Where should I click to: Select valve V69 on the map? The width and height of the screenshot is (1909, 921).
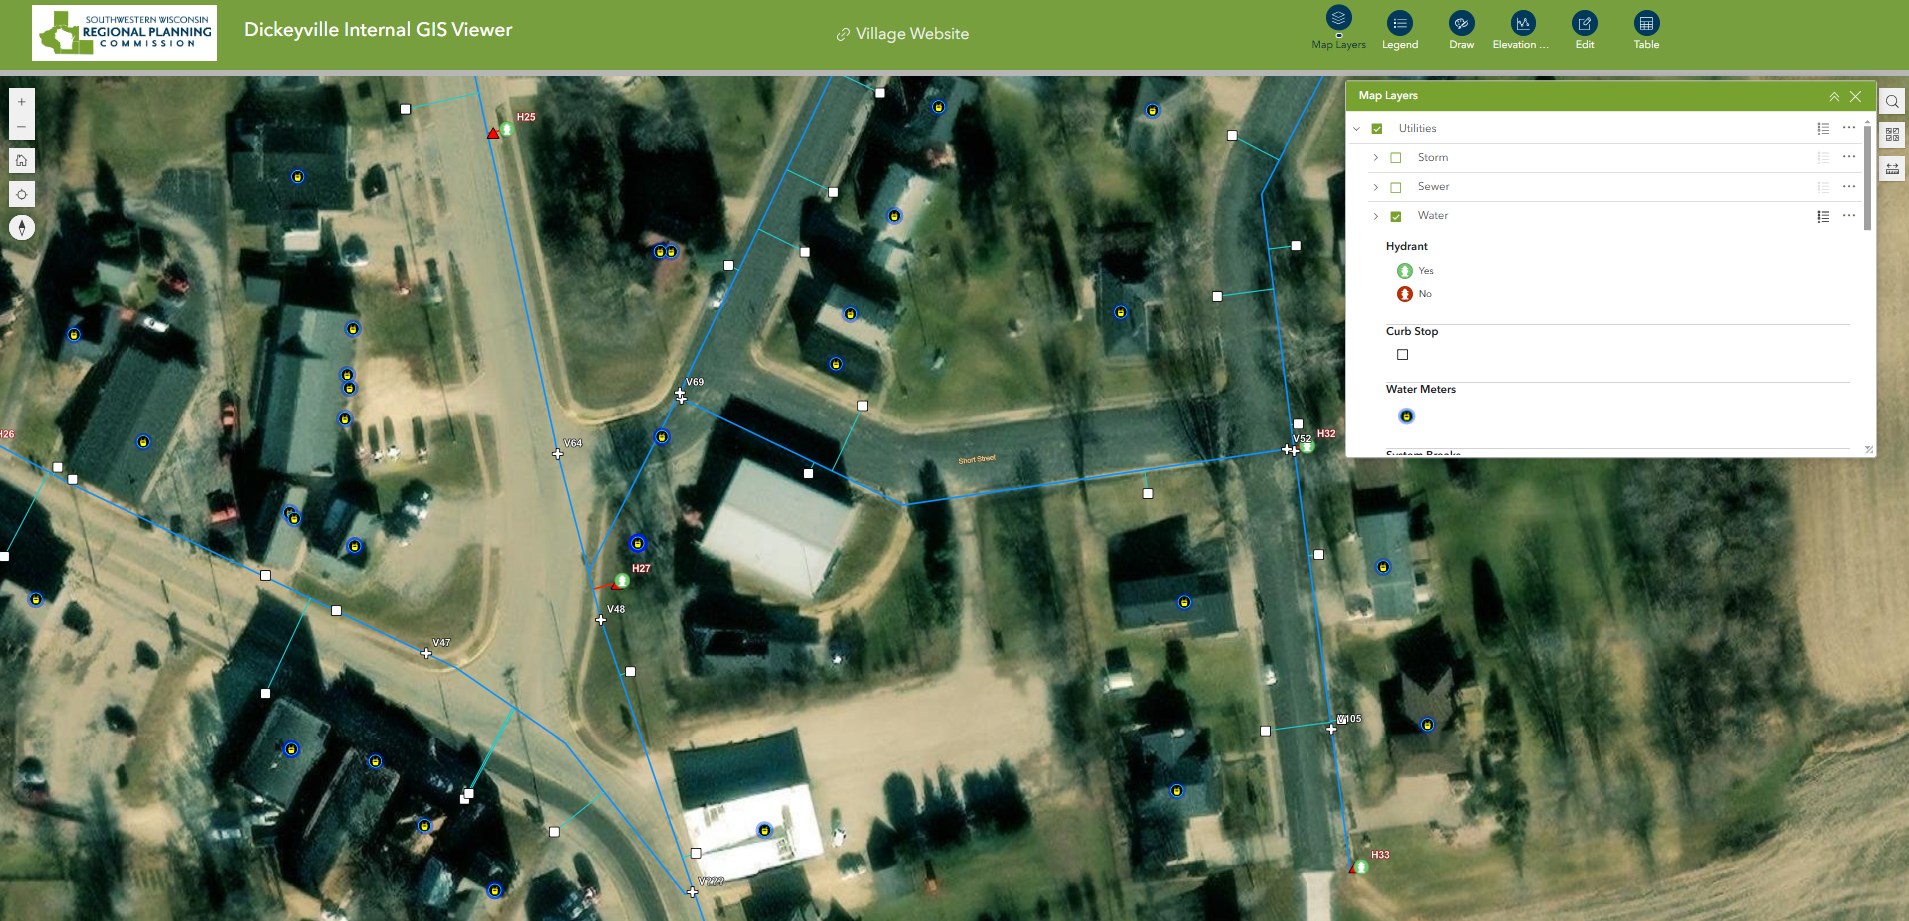point(681,396)
